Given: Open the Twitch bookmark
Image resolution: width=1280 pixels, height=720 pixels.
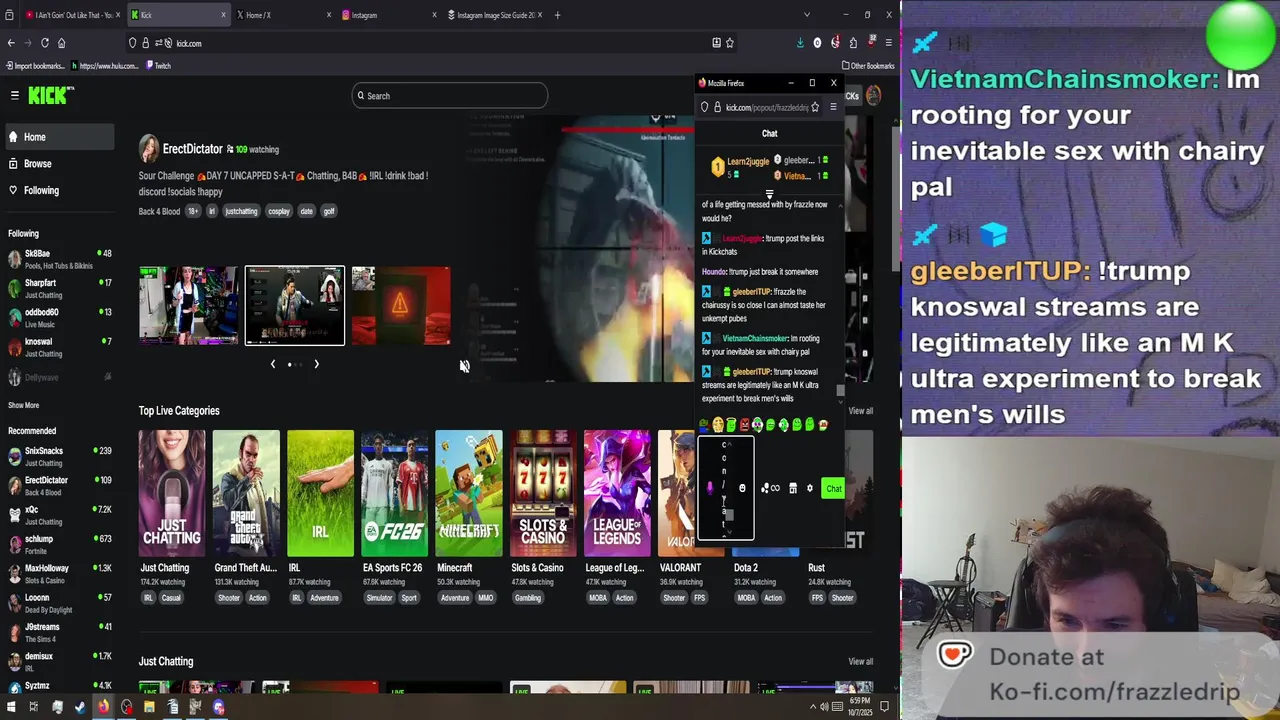Looking at the screenshot, I should tap(158, 66).
